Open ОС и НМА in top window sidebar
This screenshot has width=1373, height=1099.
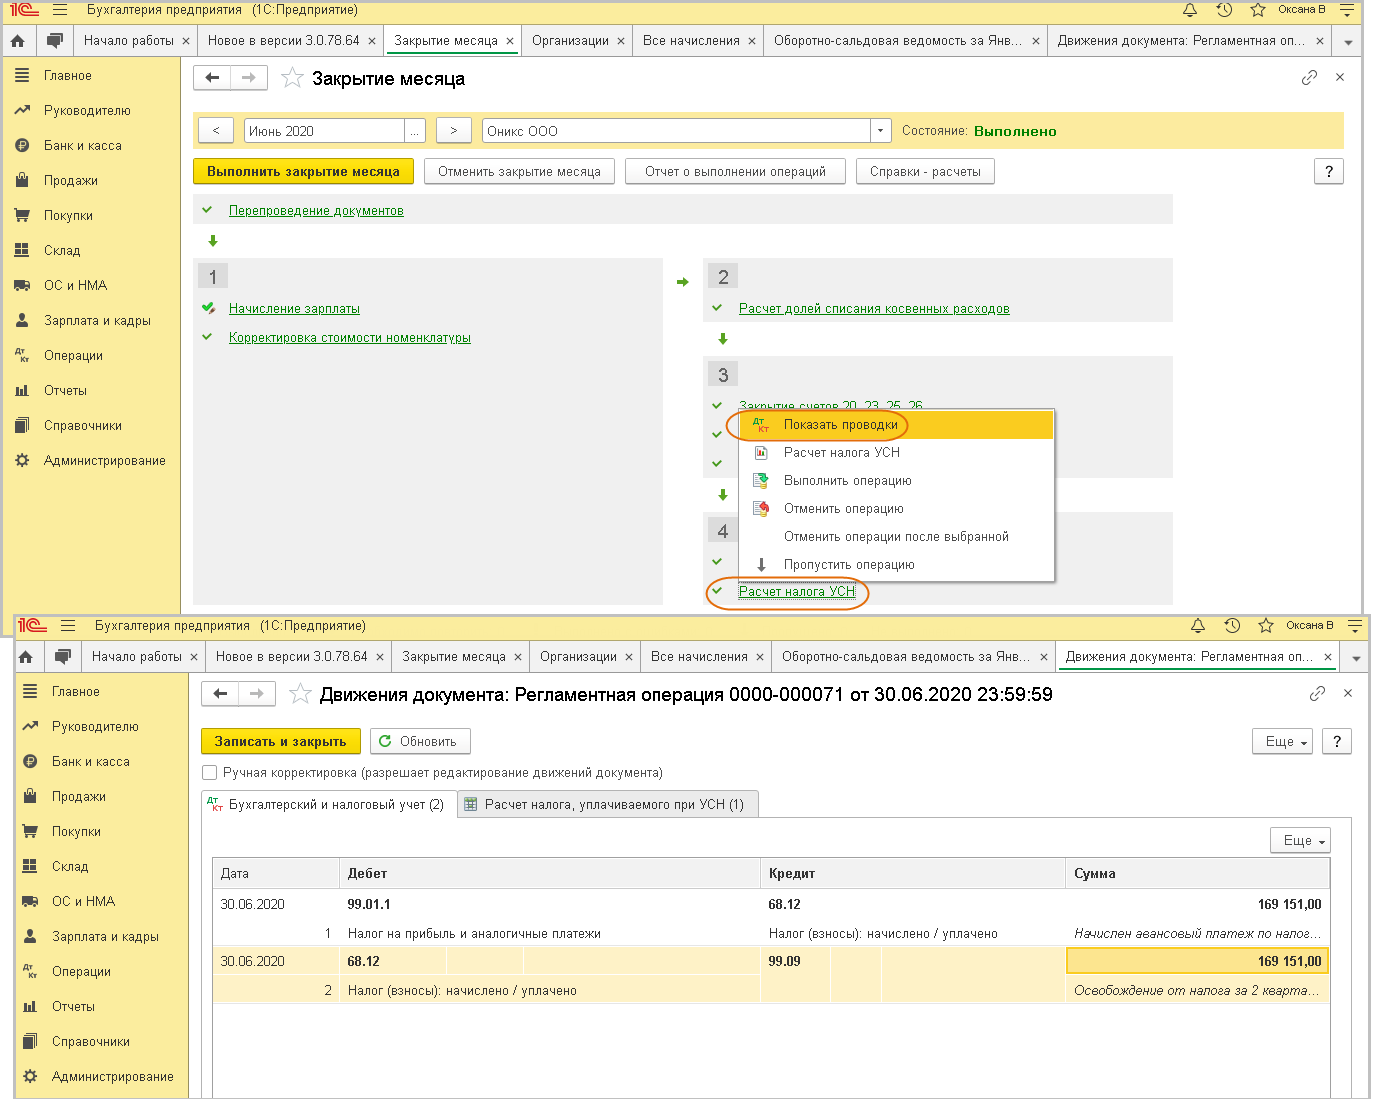point(75,286)
